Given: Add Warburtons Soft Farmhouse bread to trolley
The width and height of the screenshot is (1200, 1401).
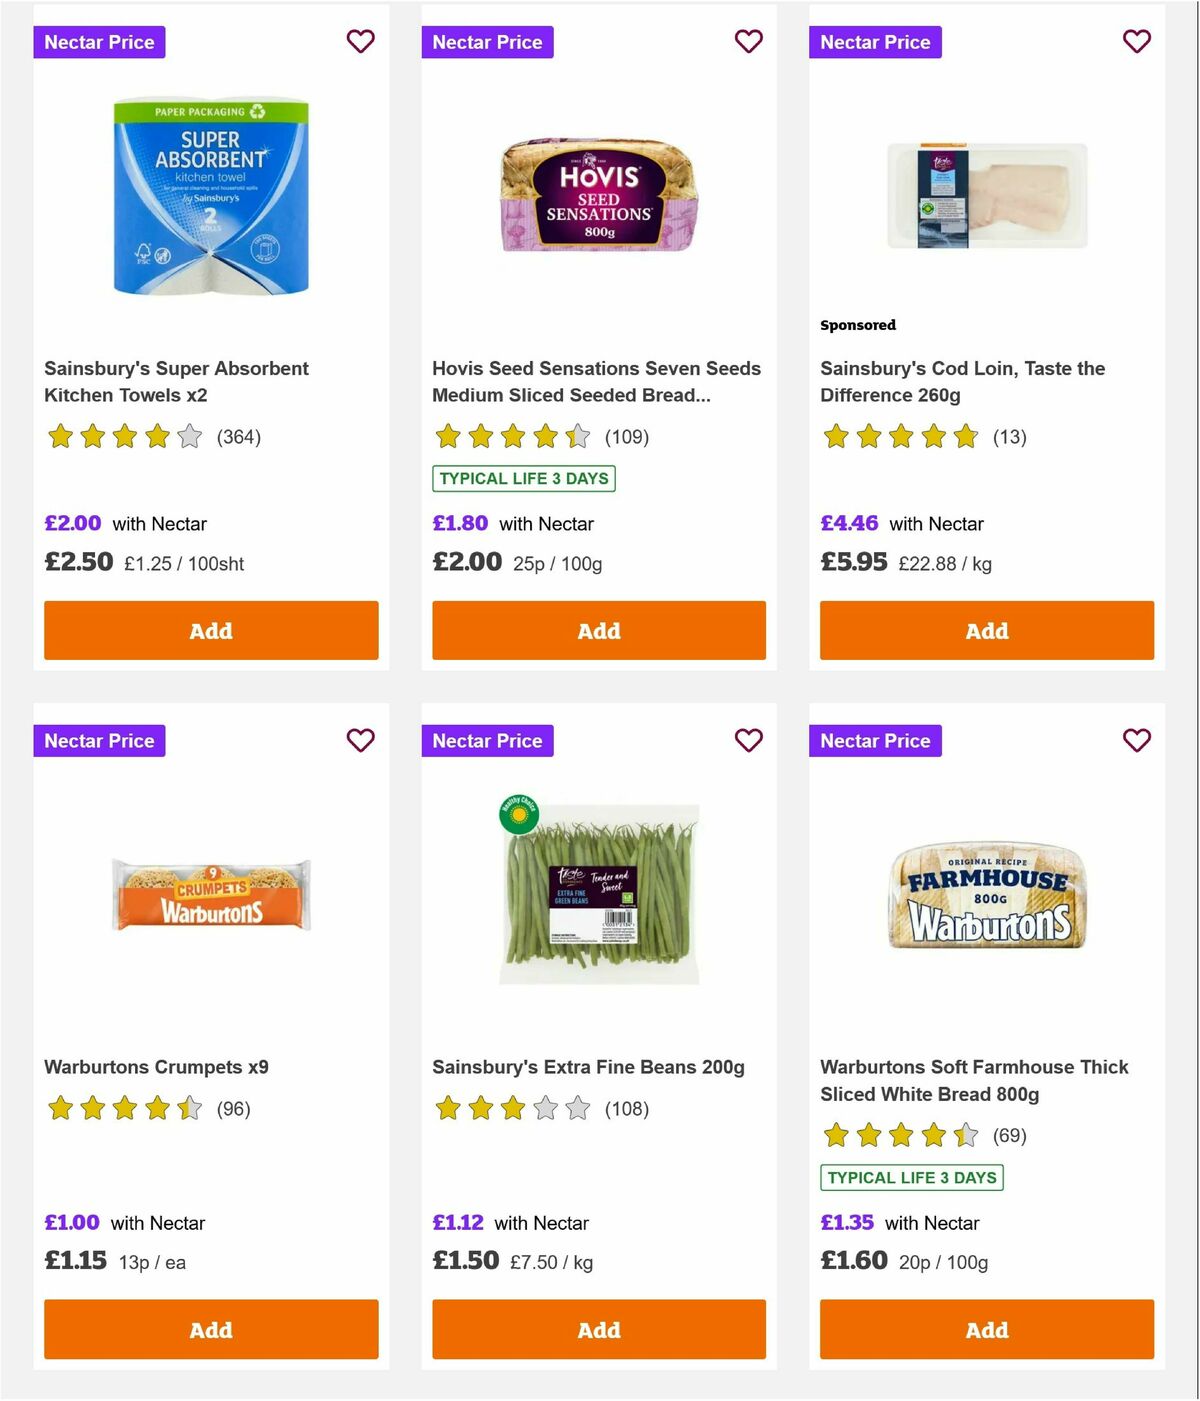Looking at the screenshot, I should (x=986, y=1330).
